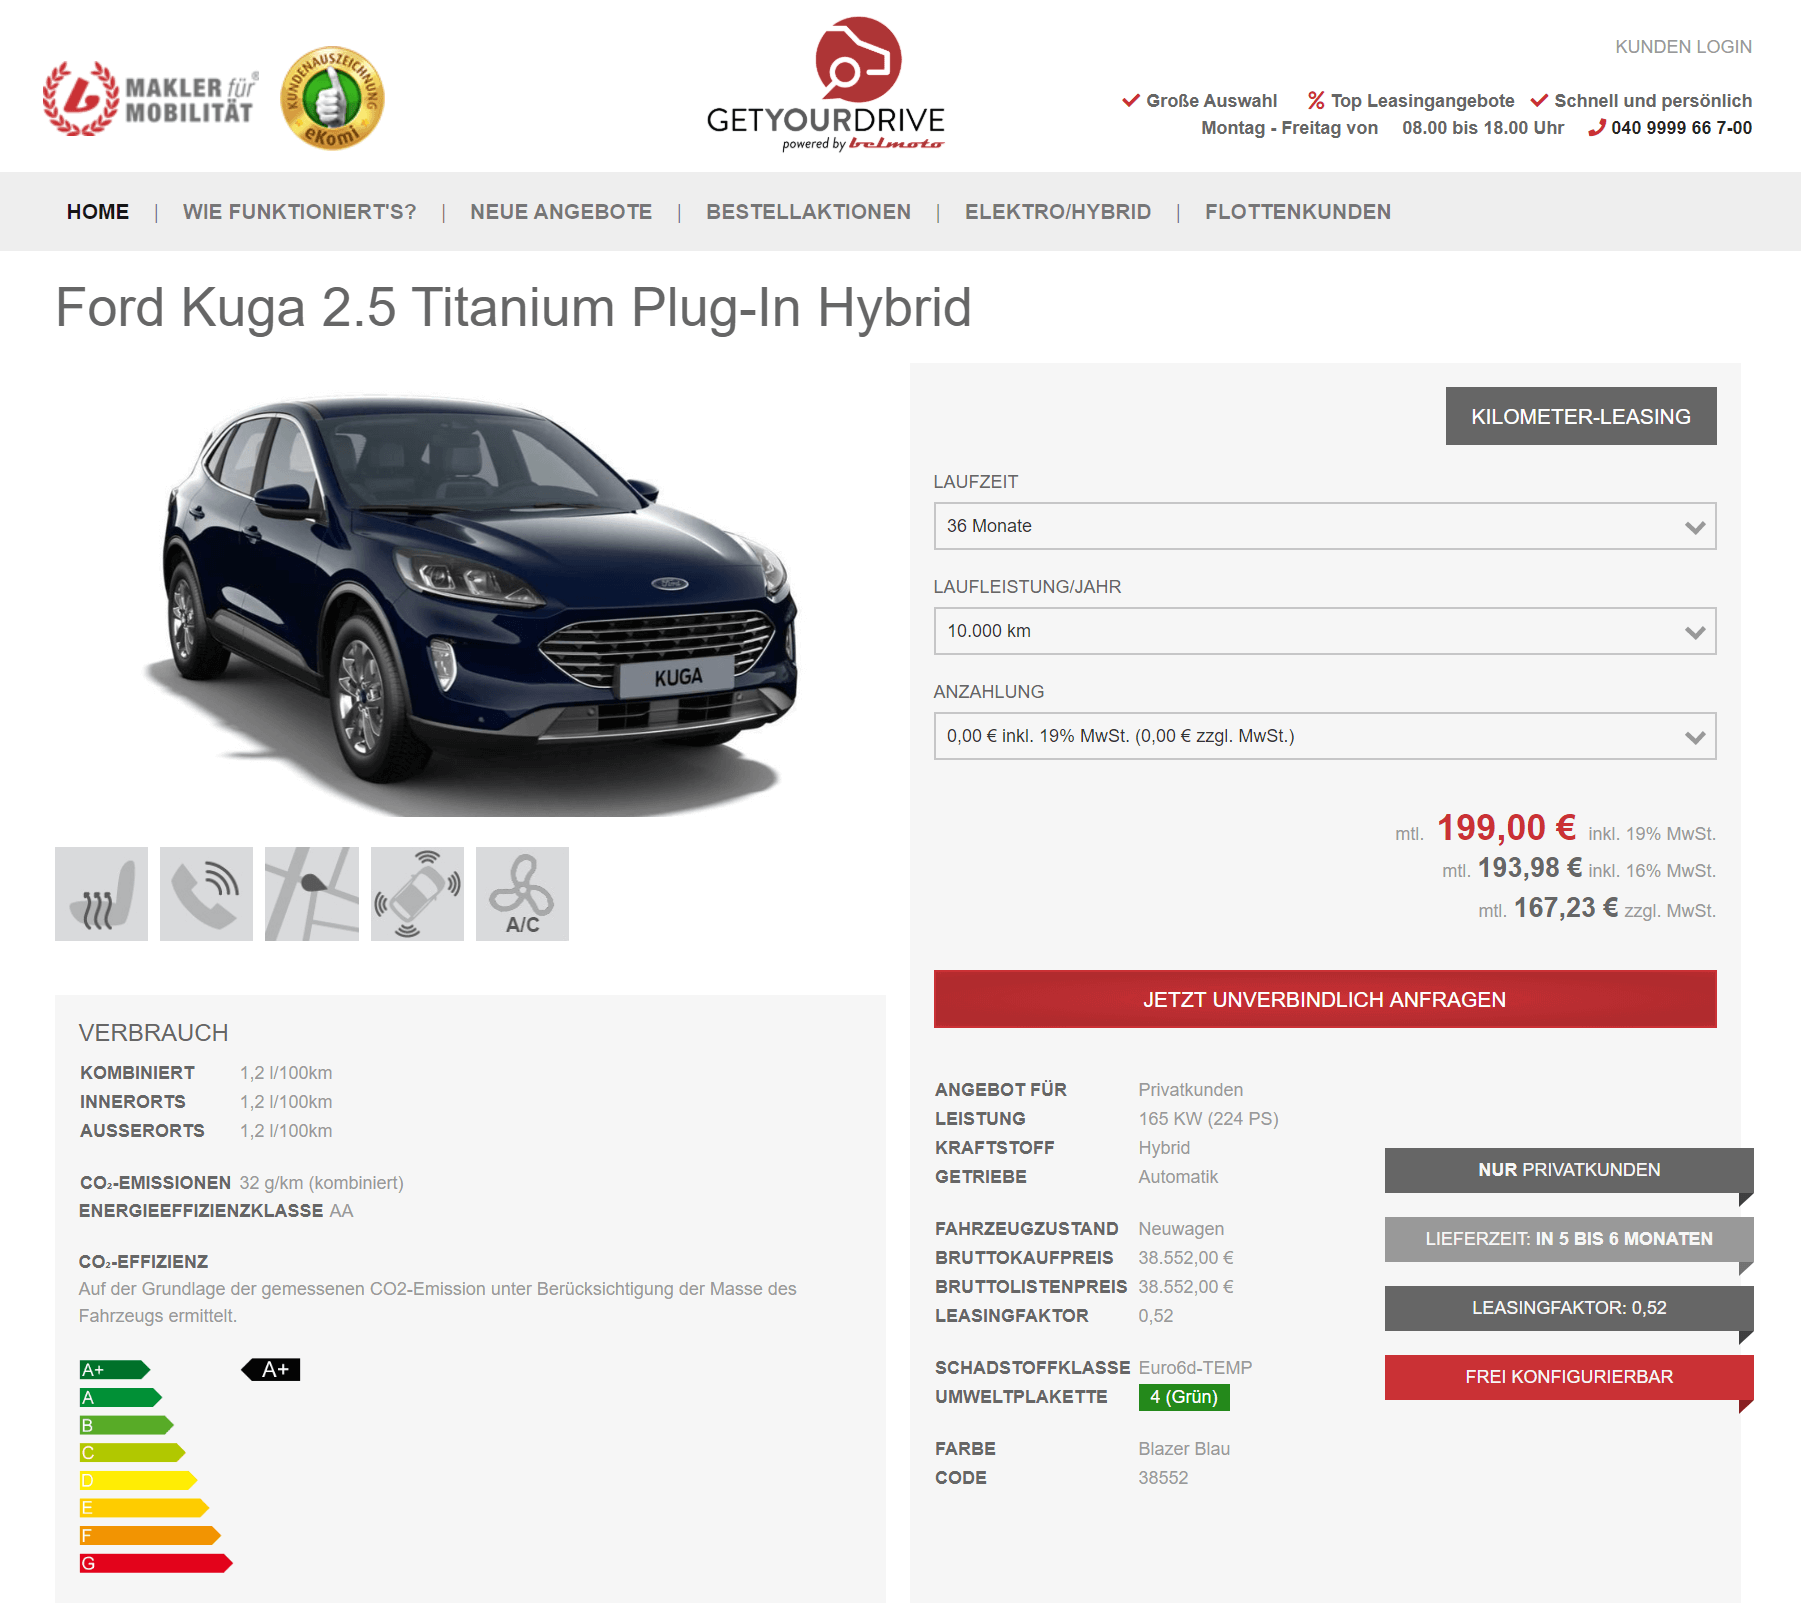Click the amber E efficiency bar

144,1508
